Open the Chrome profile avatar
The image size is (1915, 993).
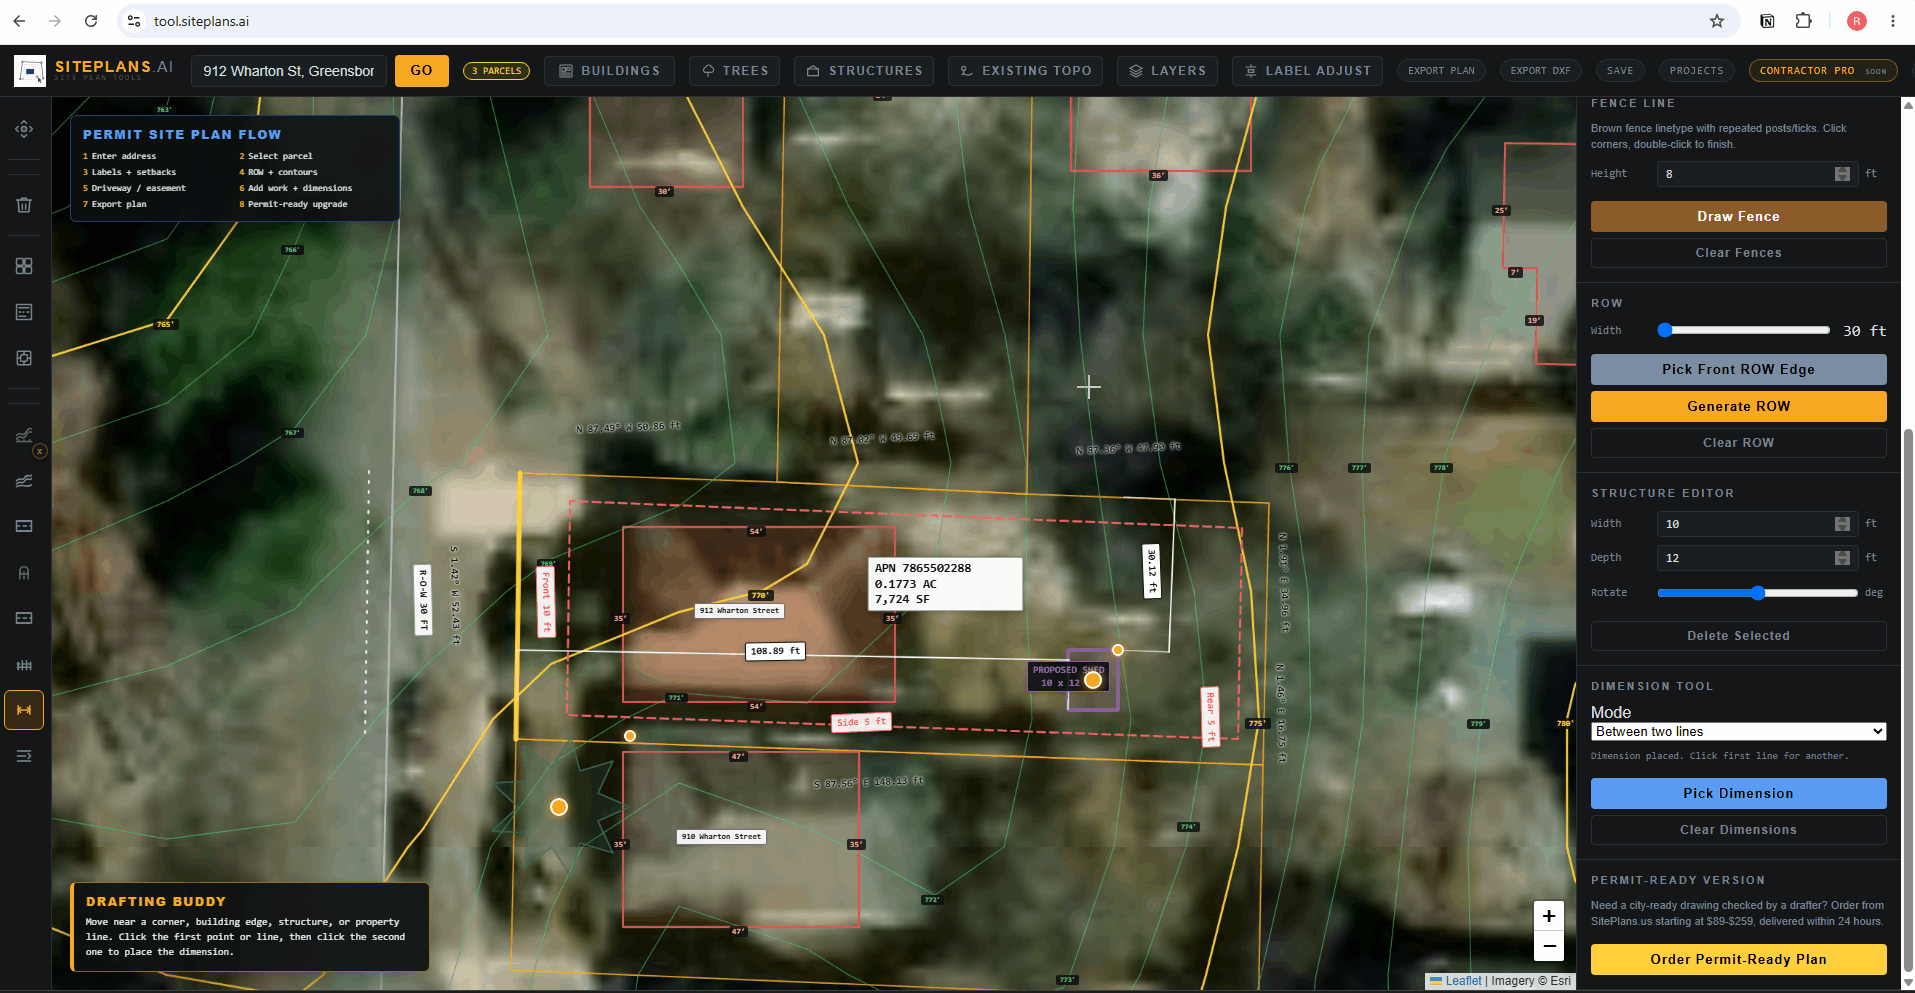(1857, 21)
